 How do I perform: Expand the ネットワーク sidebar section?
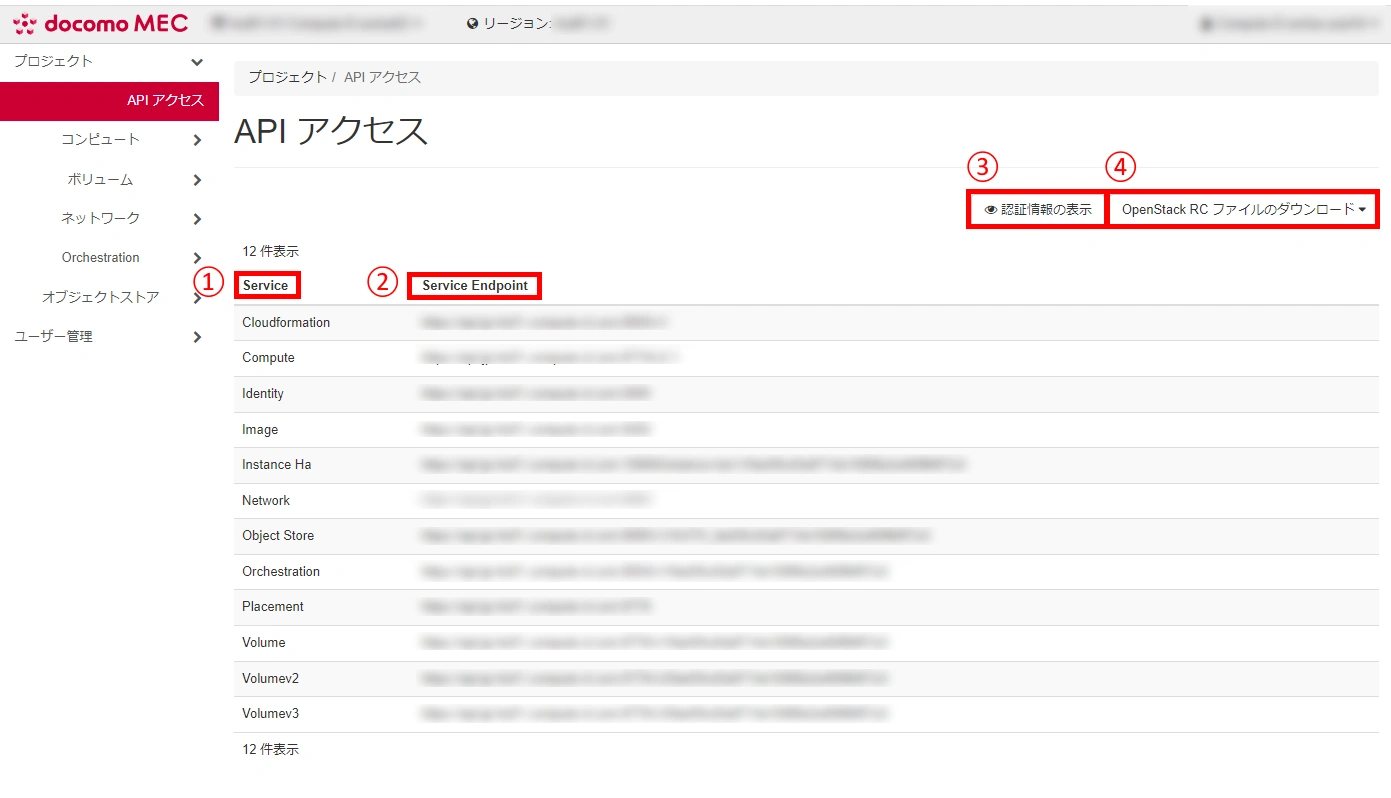point(197,219)
